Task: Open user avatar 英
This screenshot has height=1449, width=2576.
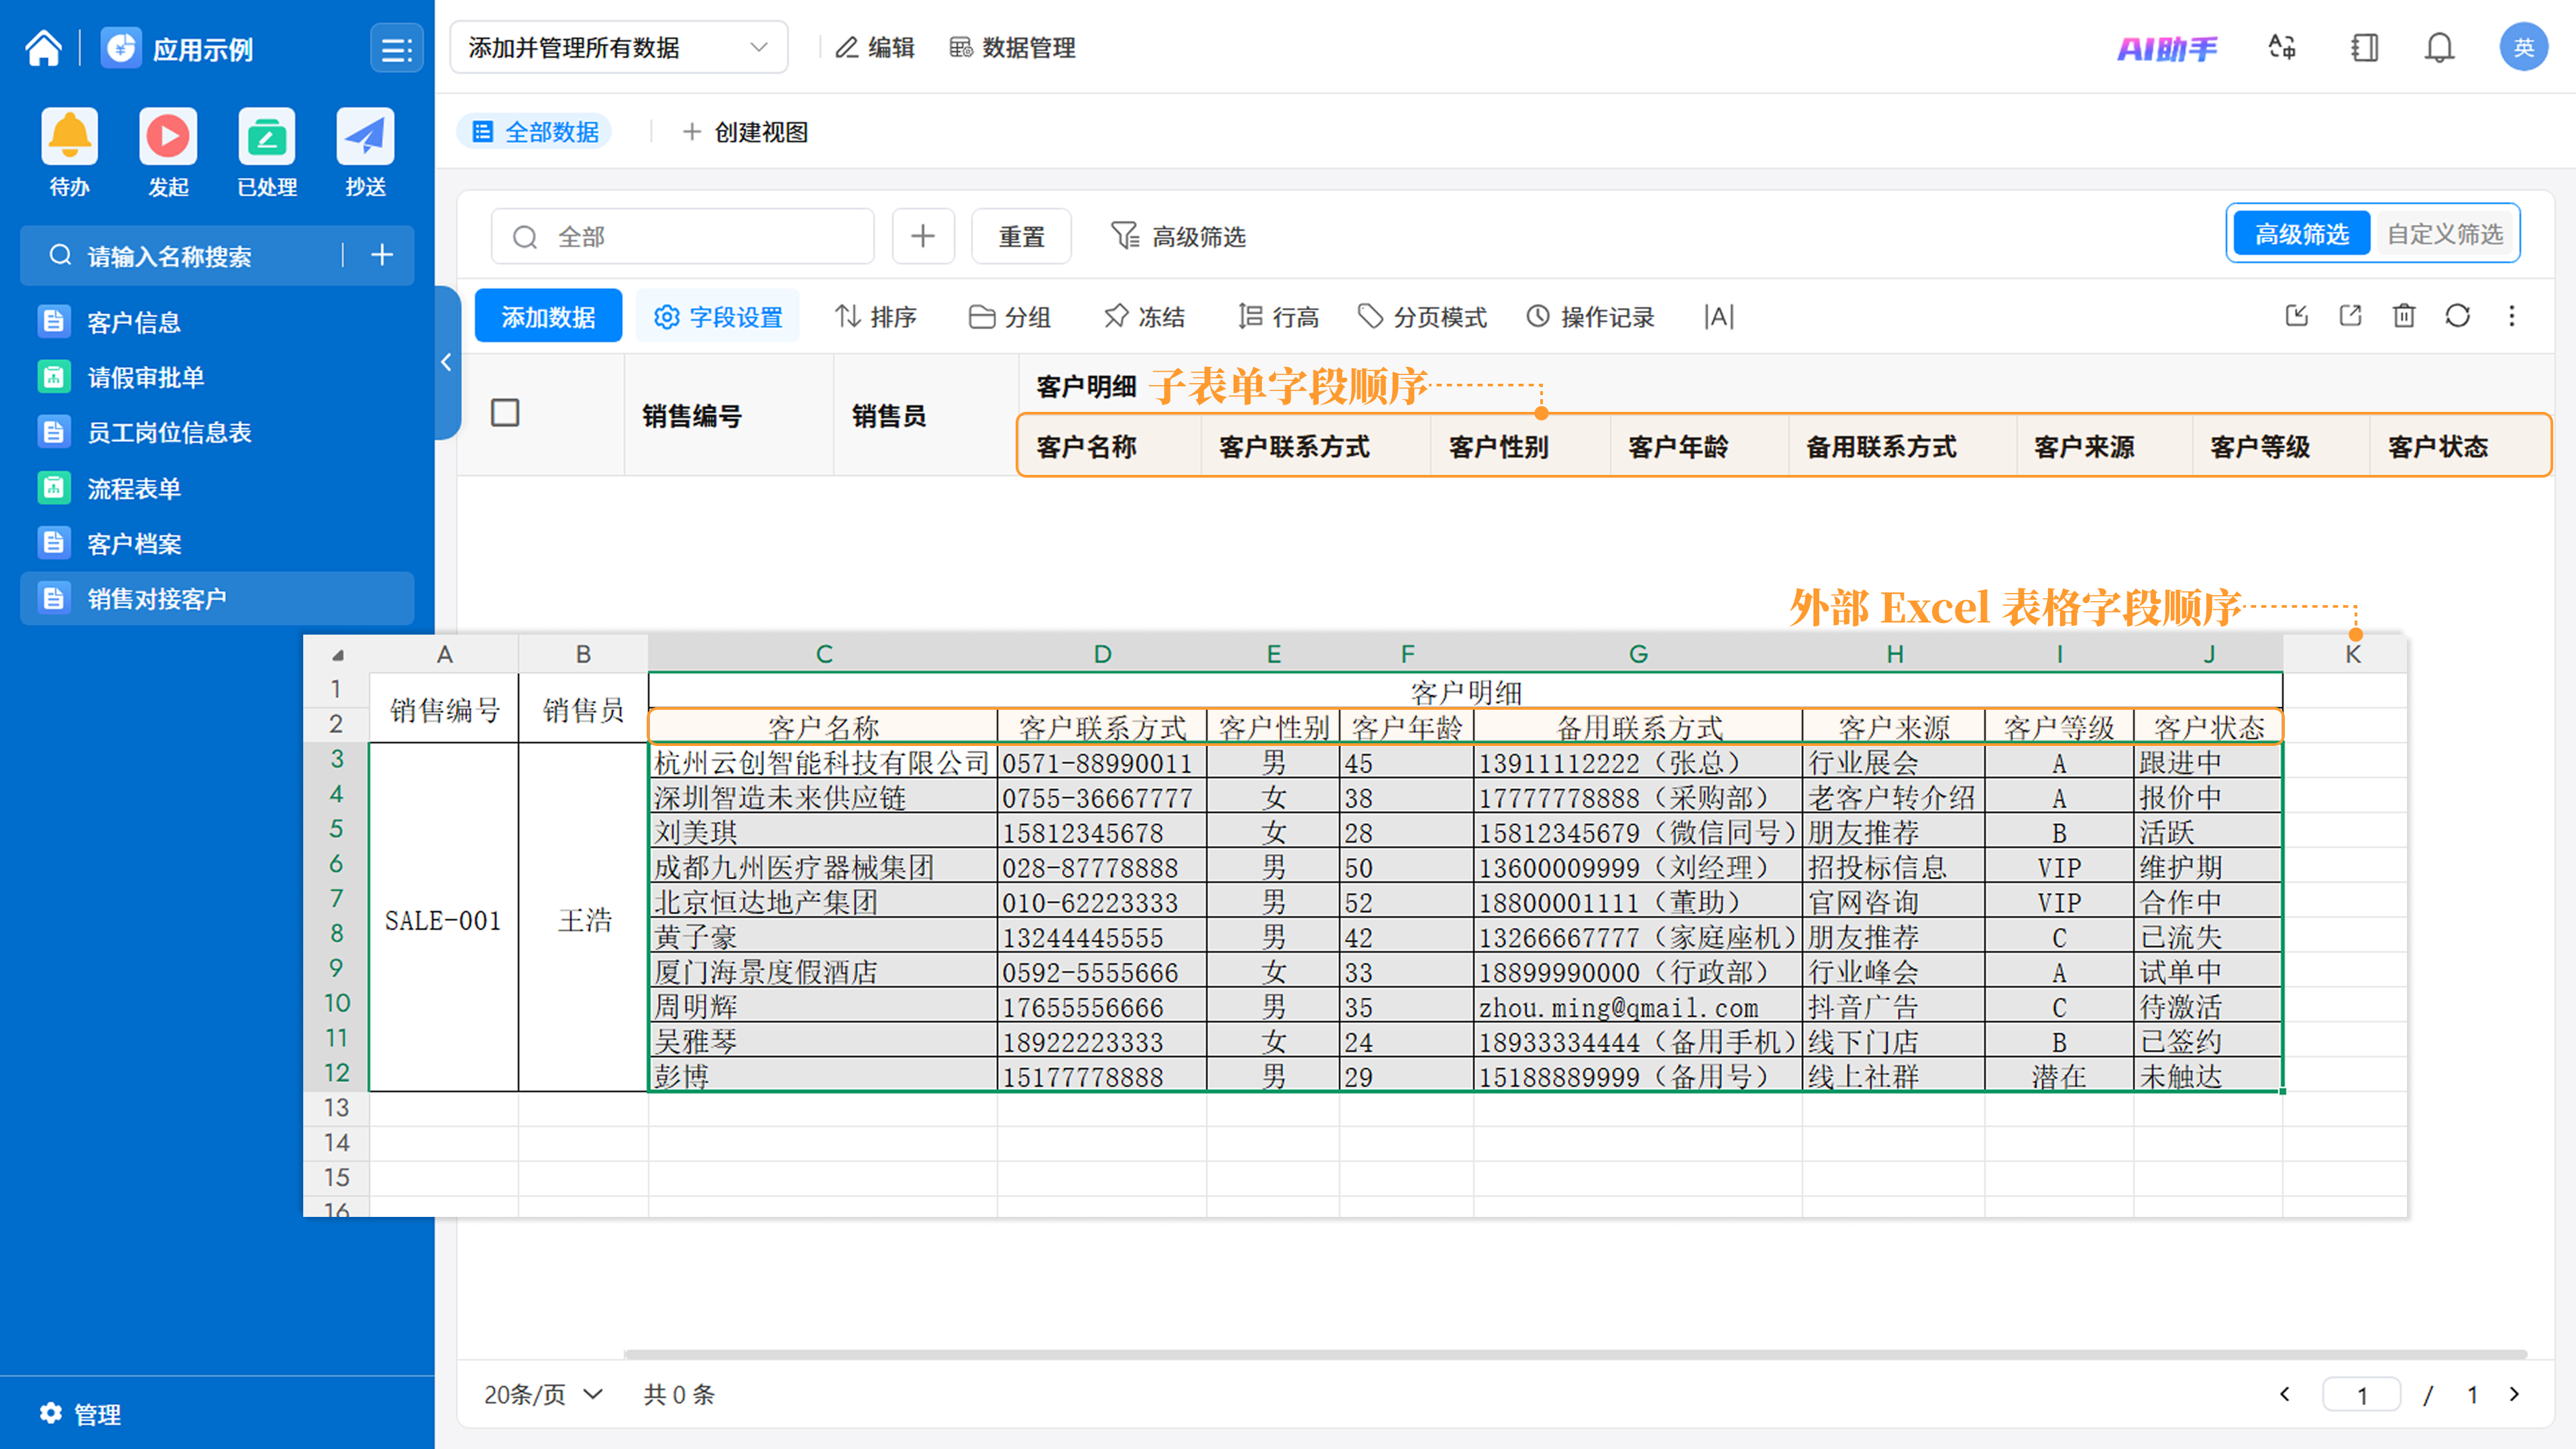Action: [x=2523, y=47]
